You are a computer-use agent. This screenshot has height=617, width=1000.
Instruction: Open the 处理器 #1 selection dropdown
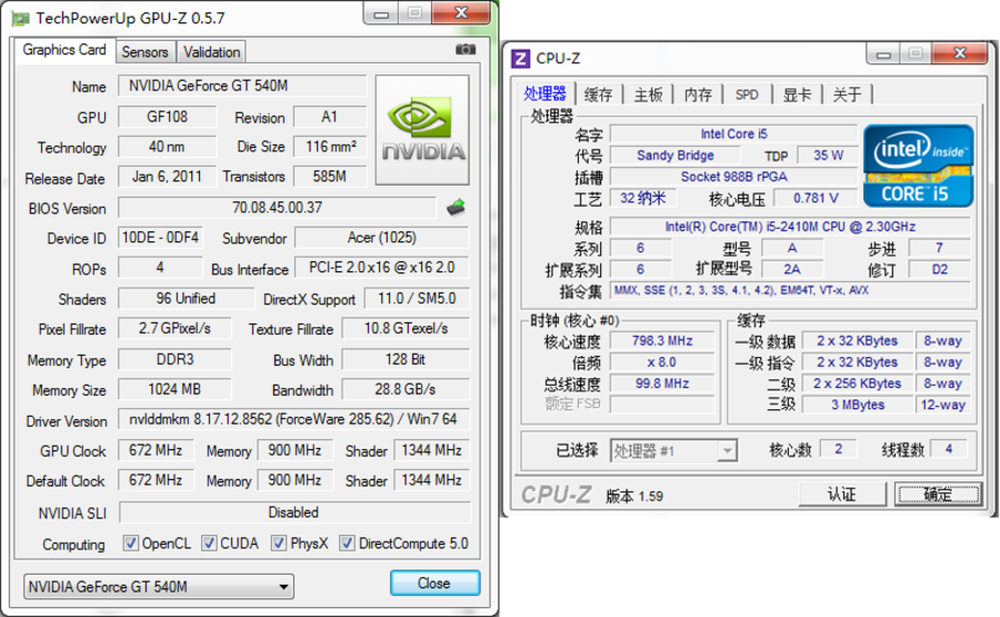673,451
